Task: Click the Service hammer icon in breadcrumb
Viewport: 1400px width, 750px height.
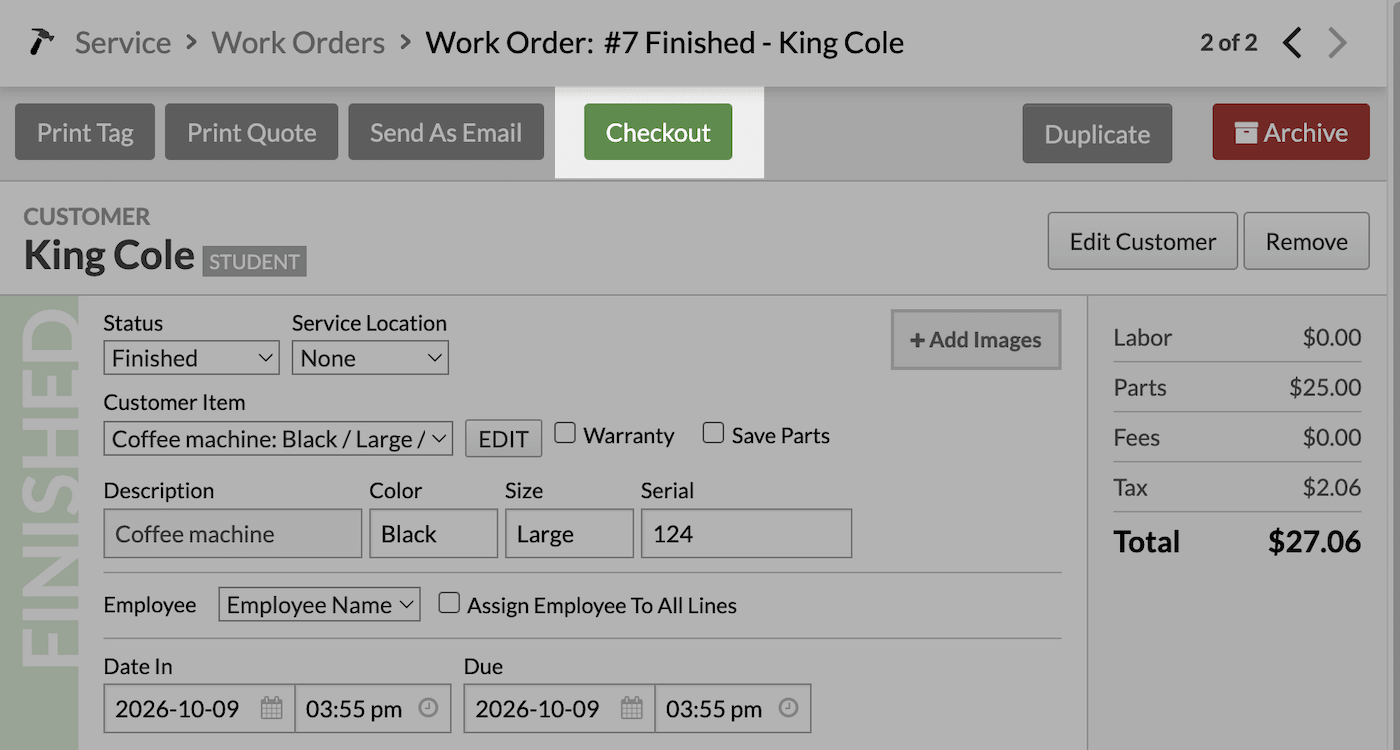Action: [42, 43]
